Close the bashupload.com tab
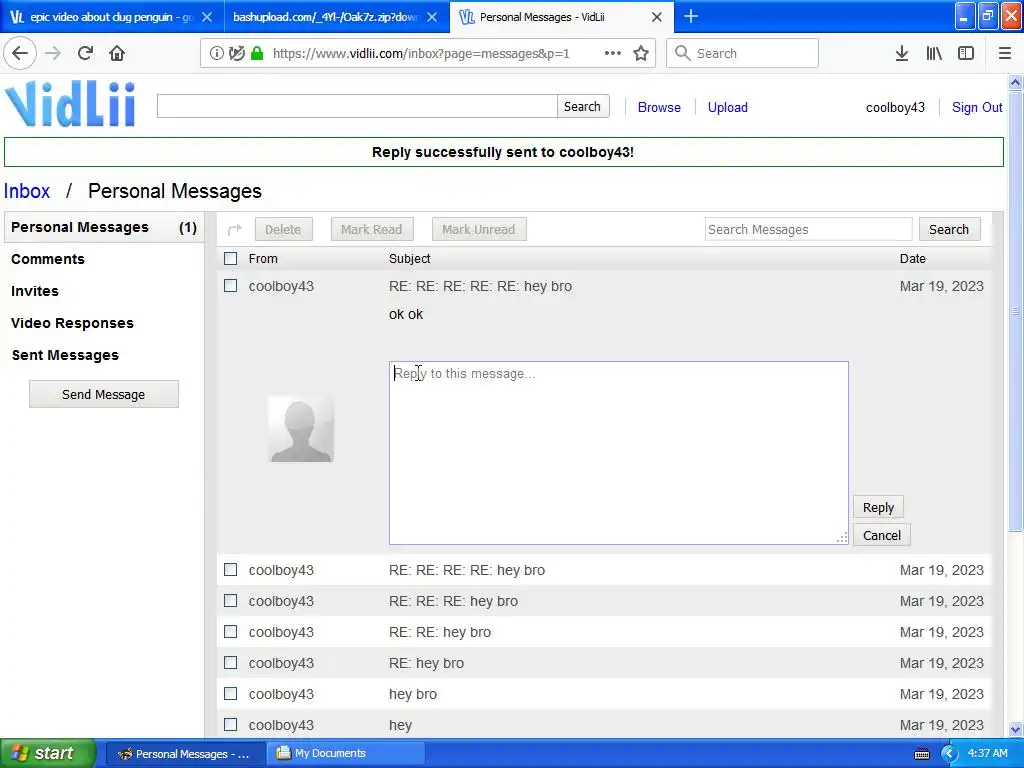The height and width of the screenshot is (768, 1024). click(432, 17)
